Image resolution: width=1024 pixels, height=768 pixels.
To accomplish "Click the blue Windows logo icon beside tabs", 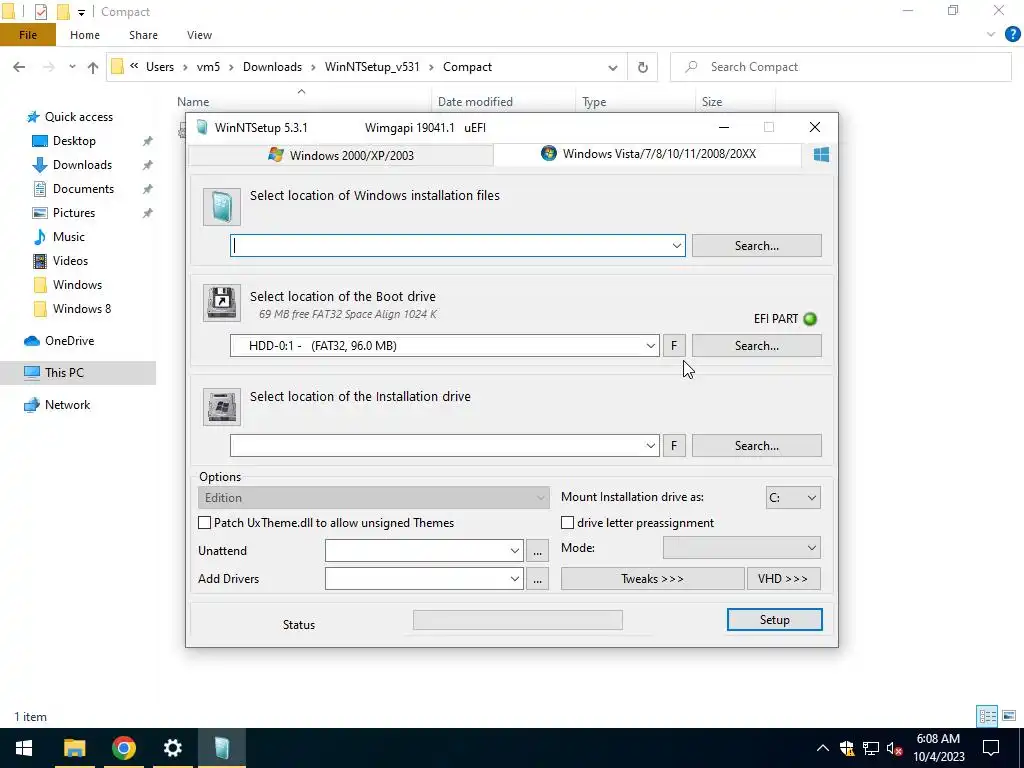I will tap(822, 155).
